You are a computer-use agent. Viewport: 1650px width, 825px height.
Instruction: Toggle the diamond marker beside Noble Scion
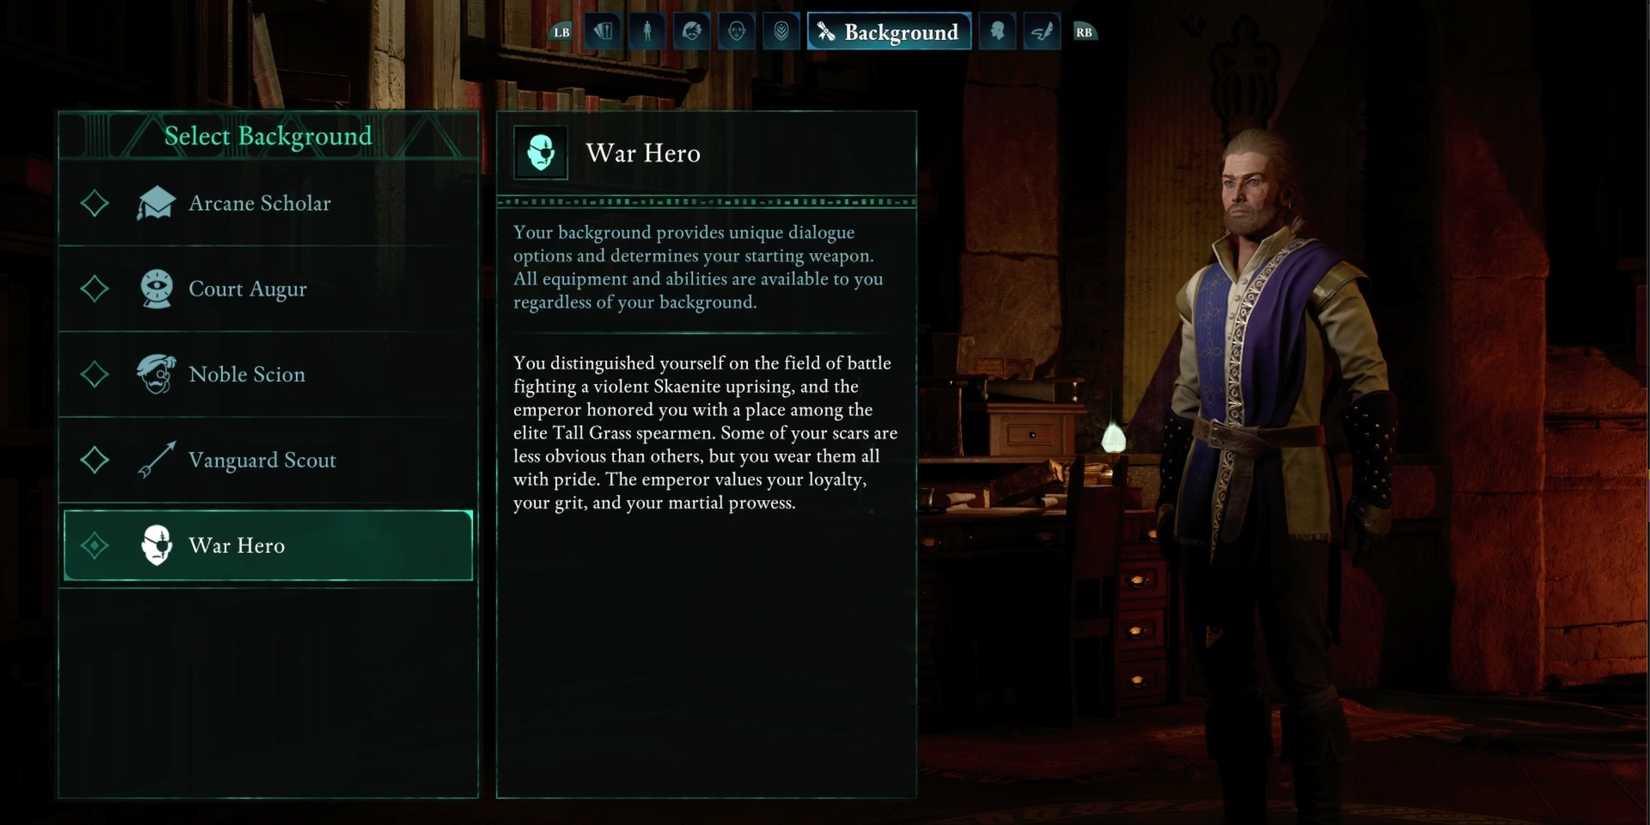(x=95, y=374)
